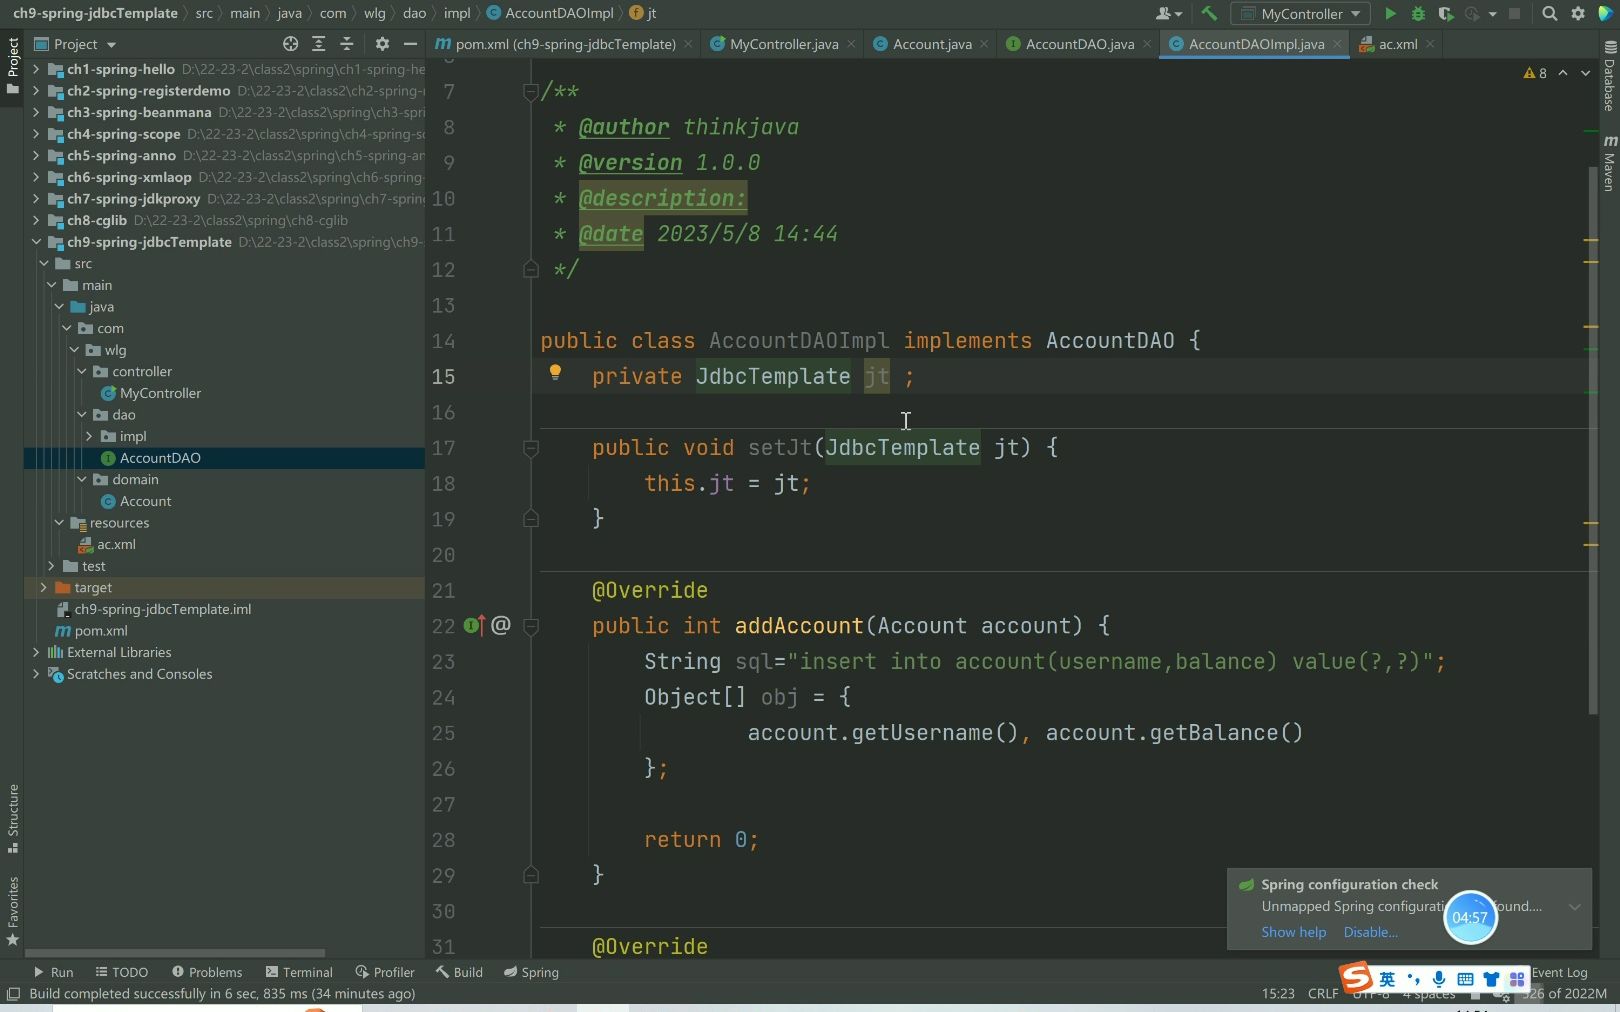Click Project panel horizontal scrollbar
This screenshot has height=1012, width=1620.
(x=175, y=953)
